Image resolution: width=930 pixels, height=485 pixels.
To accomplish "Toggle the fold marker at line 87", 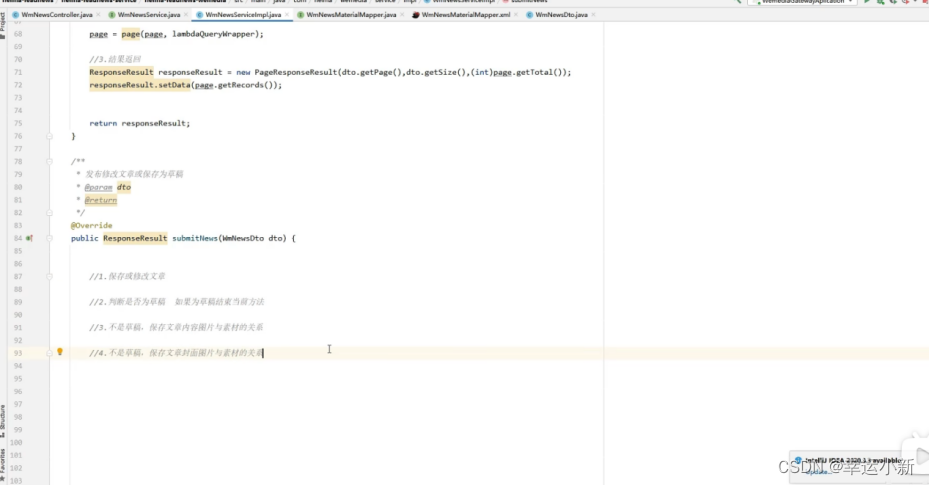I will 49,276.
